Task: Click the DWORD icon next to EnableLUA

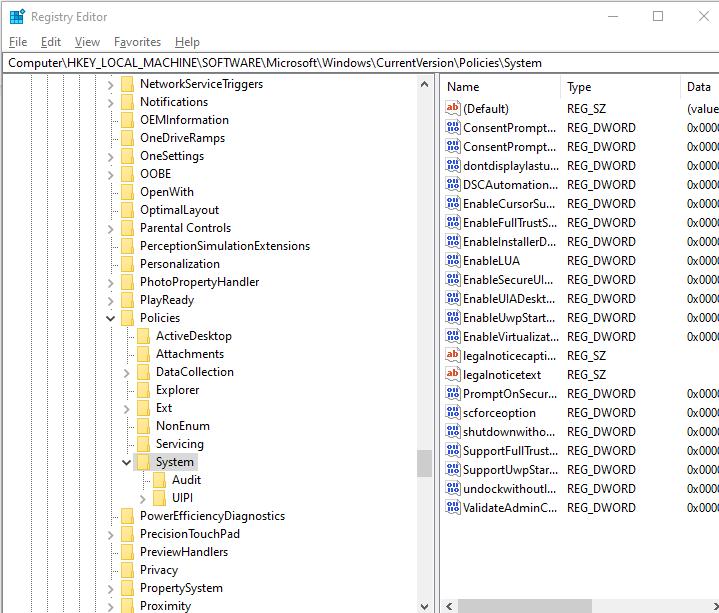Action: [x=453, y=260]
